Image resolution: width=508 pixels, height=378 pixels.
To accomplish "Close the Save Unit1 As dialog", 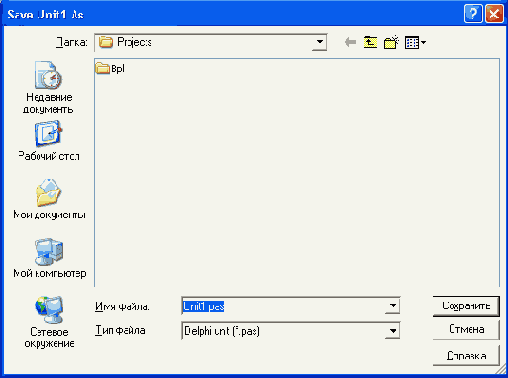I will (494, 14).
